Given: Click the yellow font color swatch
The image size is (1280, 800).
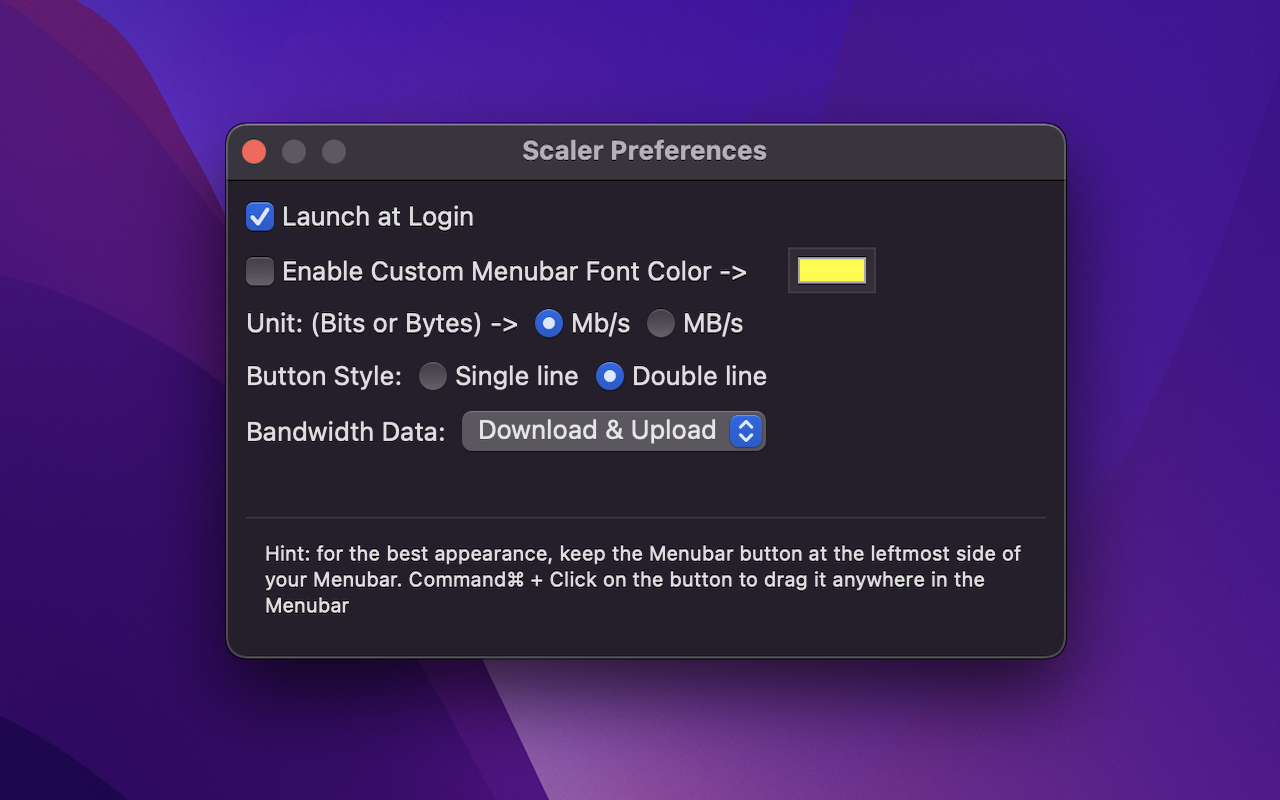Looking at the screenshot, I should 831,270.
